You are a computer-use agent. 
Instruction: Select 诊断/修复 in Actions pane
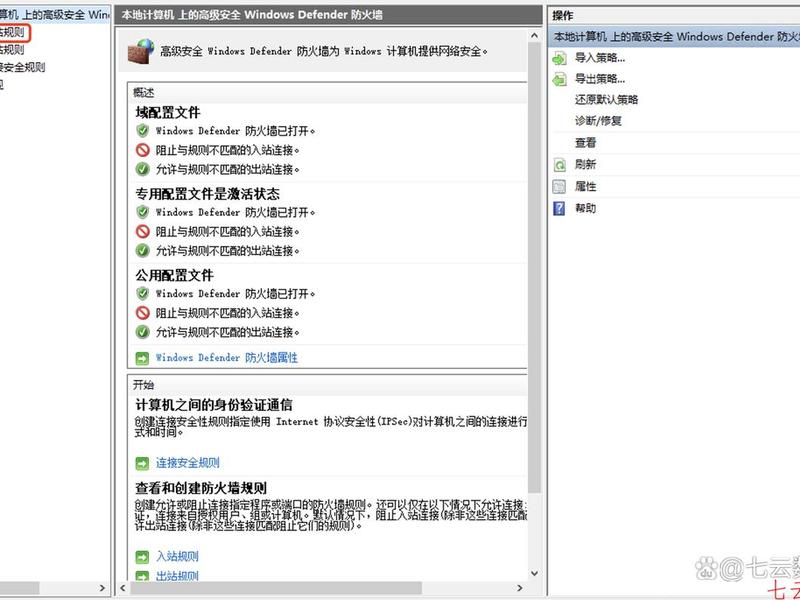point(598,121)
